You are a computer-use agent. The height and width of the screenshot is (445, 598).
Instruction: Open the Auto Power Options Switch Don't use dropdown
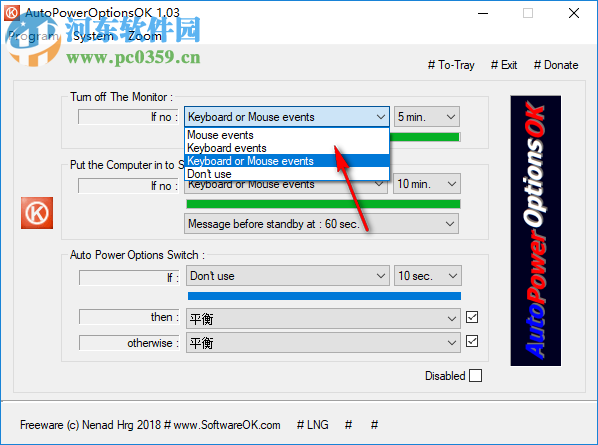(x=288, y=276)
